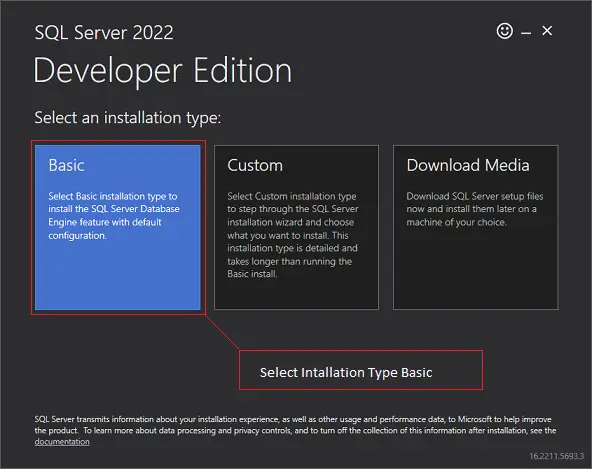
Task: Click the "Custom" tile heading
Action: (255, 165)
